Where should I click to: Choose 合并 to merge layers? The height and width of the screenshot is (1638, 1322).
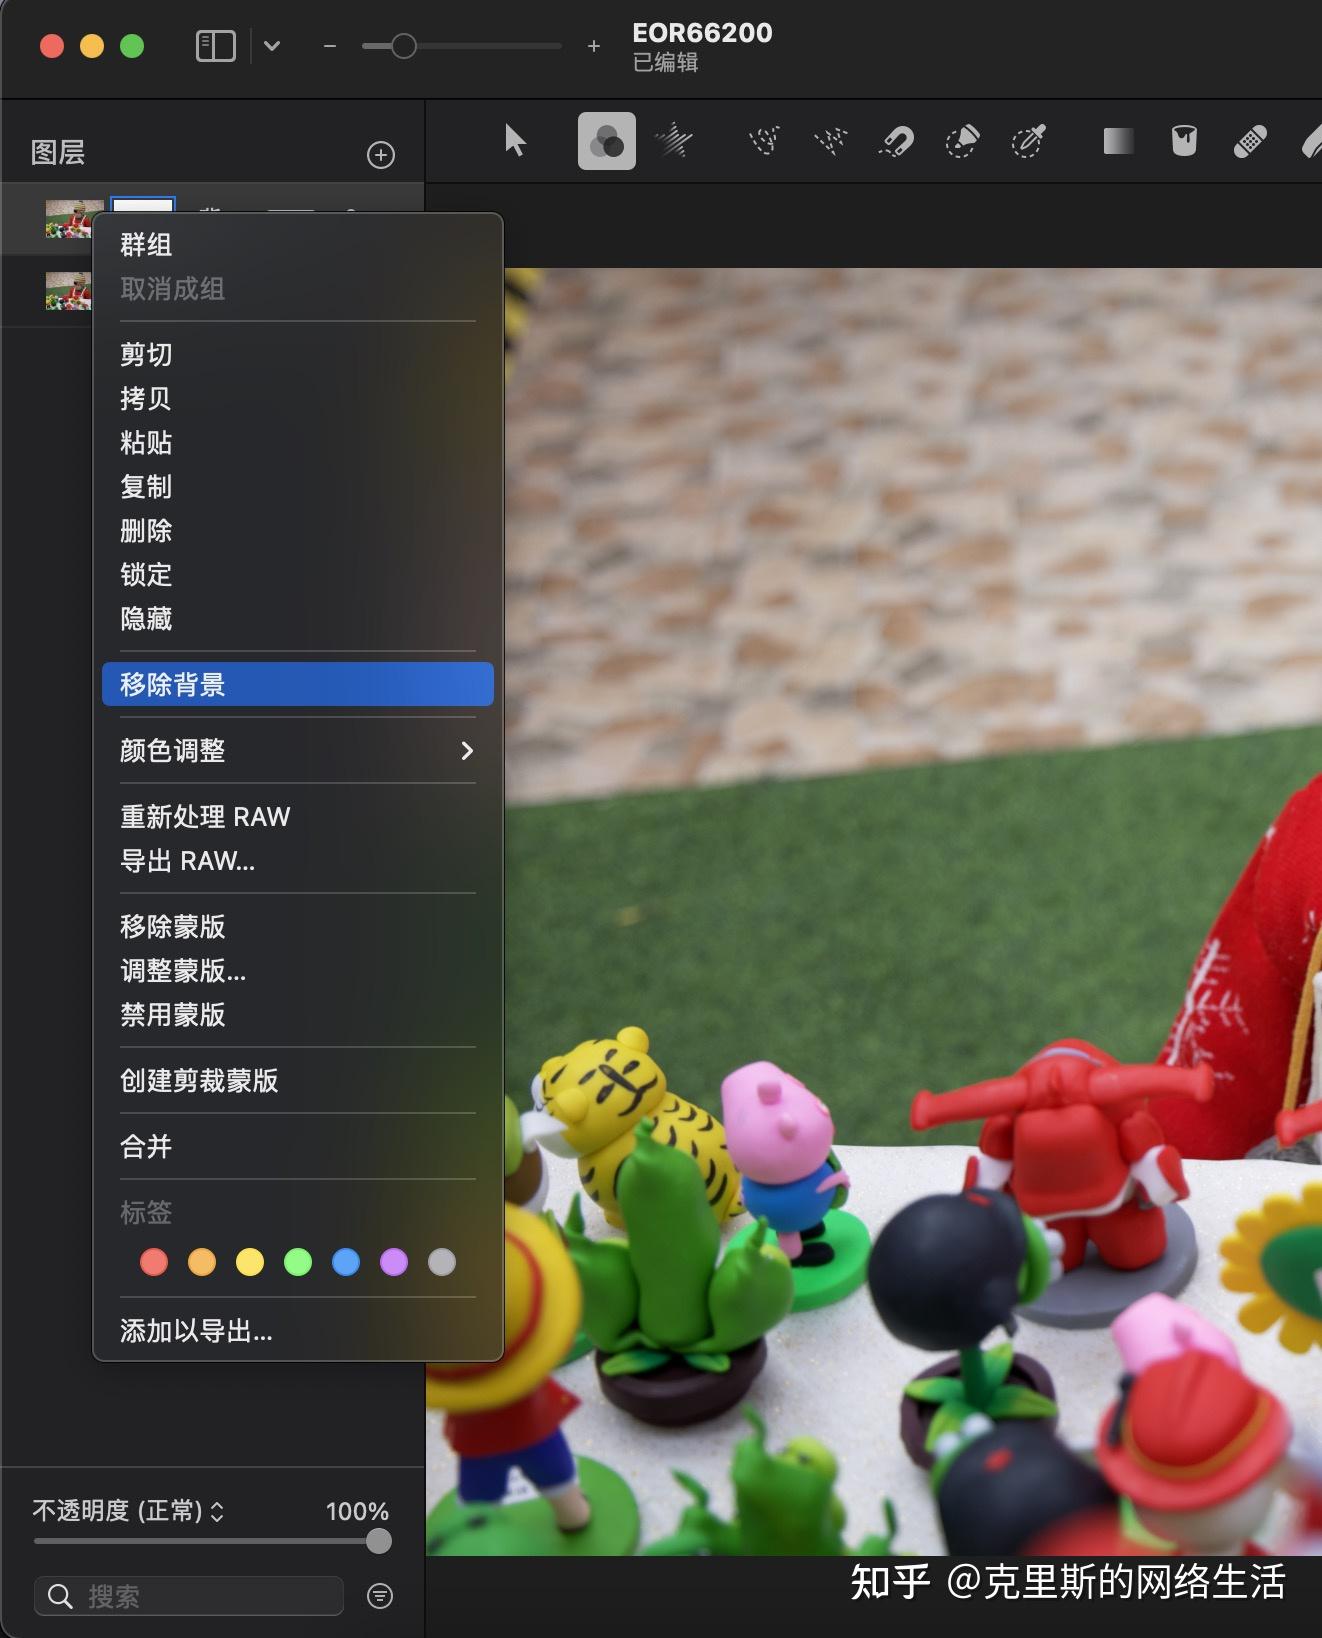click(298, 1147)
